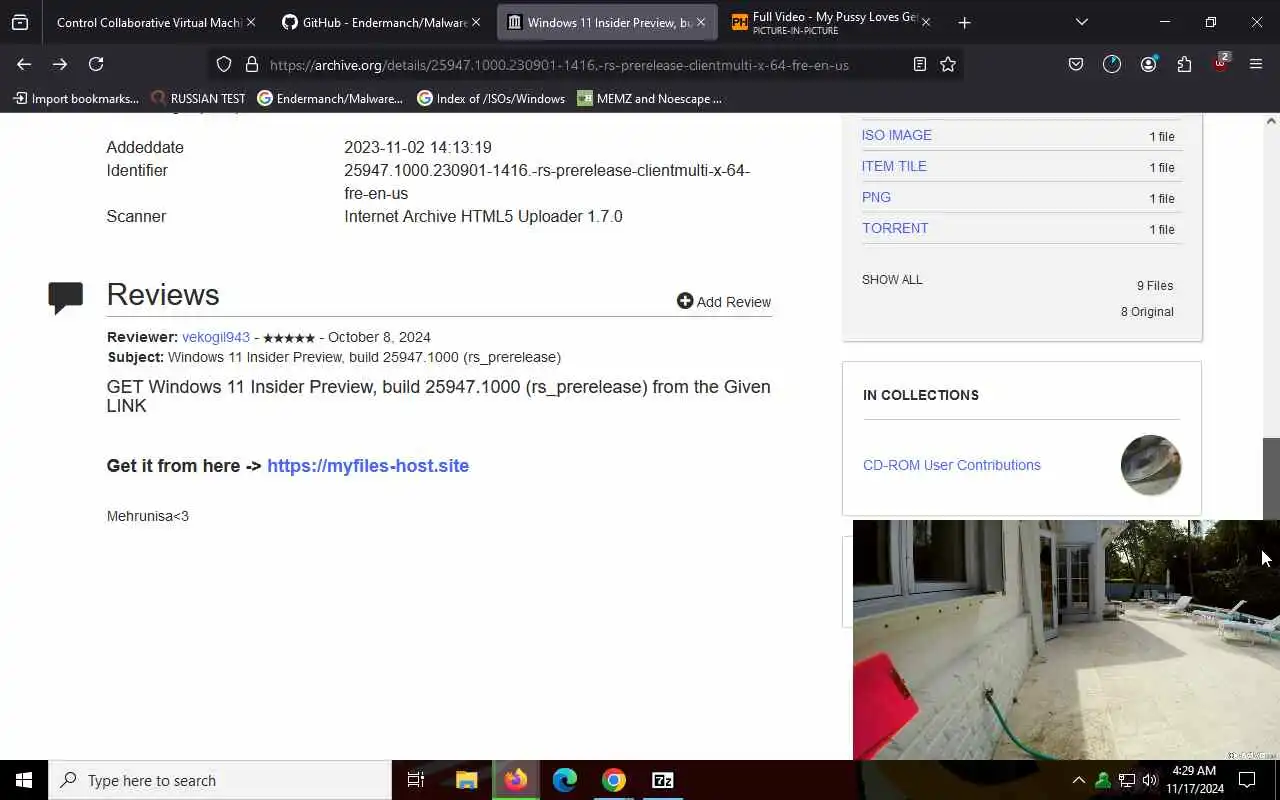Open PNG download option
Image resolution: width=1280 pixels, height=800 pixels.
click(x=876, y=197)
